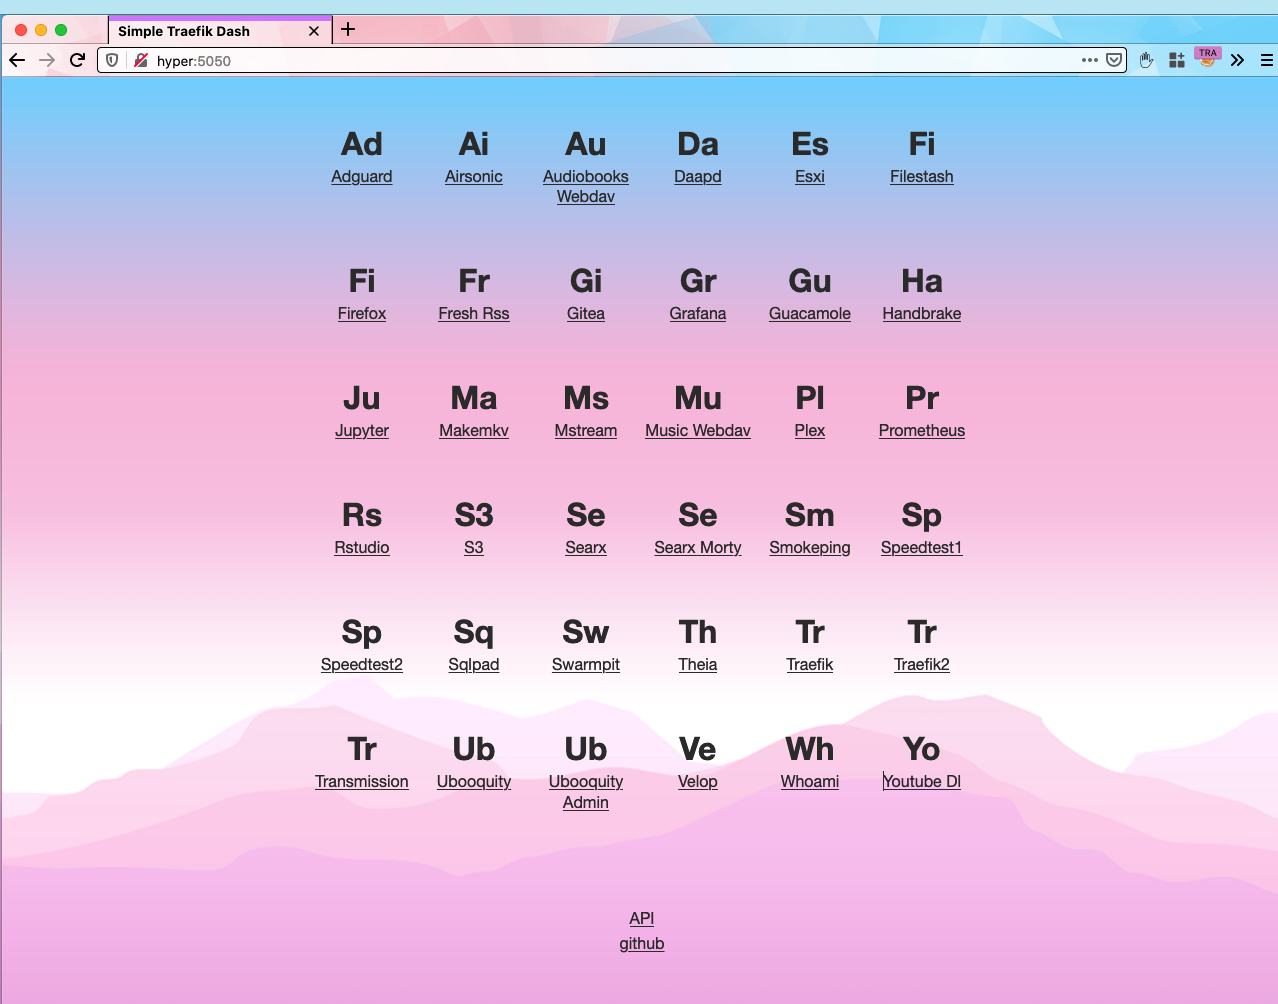Click the insecure connection padlock icon
1278x1004 pixels.
pyautogui.click(x=140, y=60)
